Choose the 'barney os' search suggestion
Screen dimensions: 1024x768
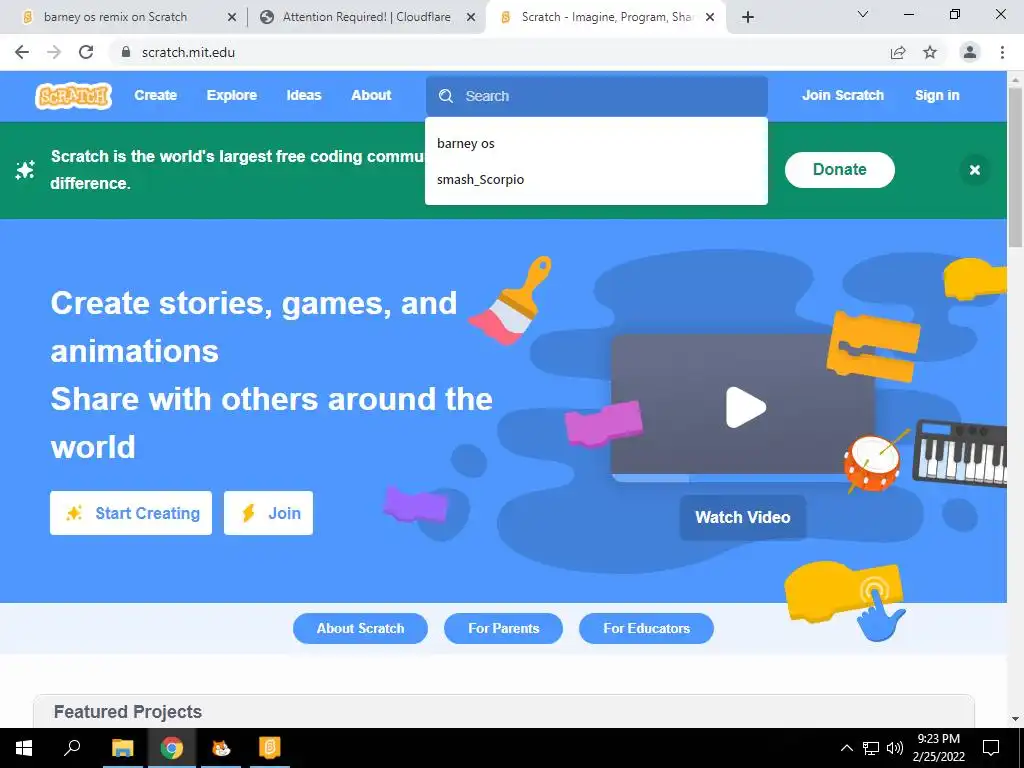click(x=596, y=144)
